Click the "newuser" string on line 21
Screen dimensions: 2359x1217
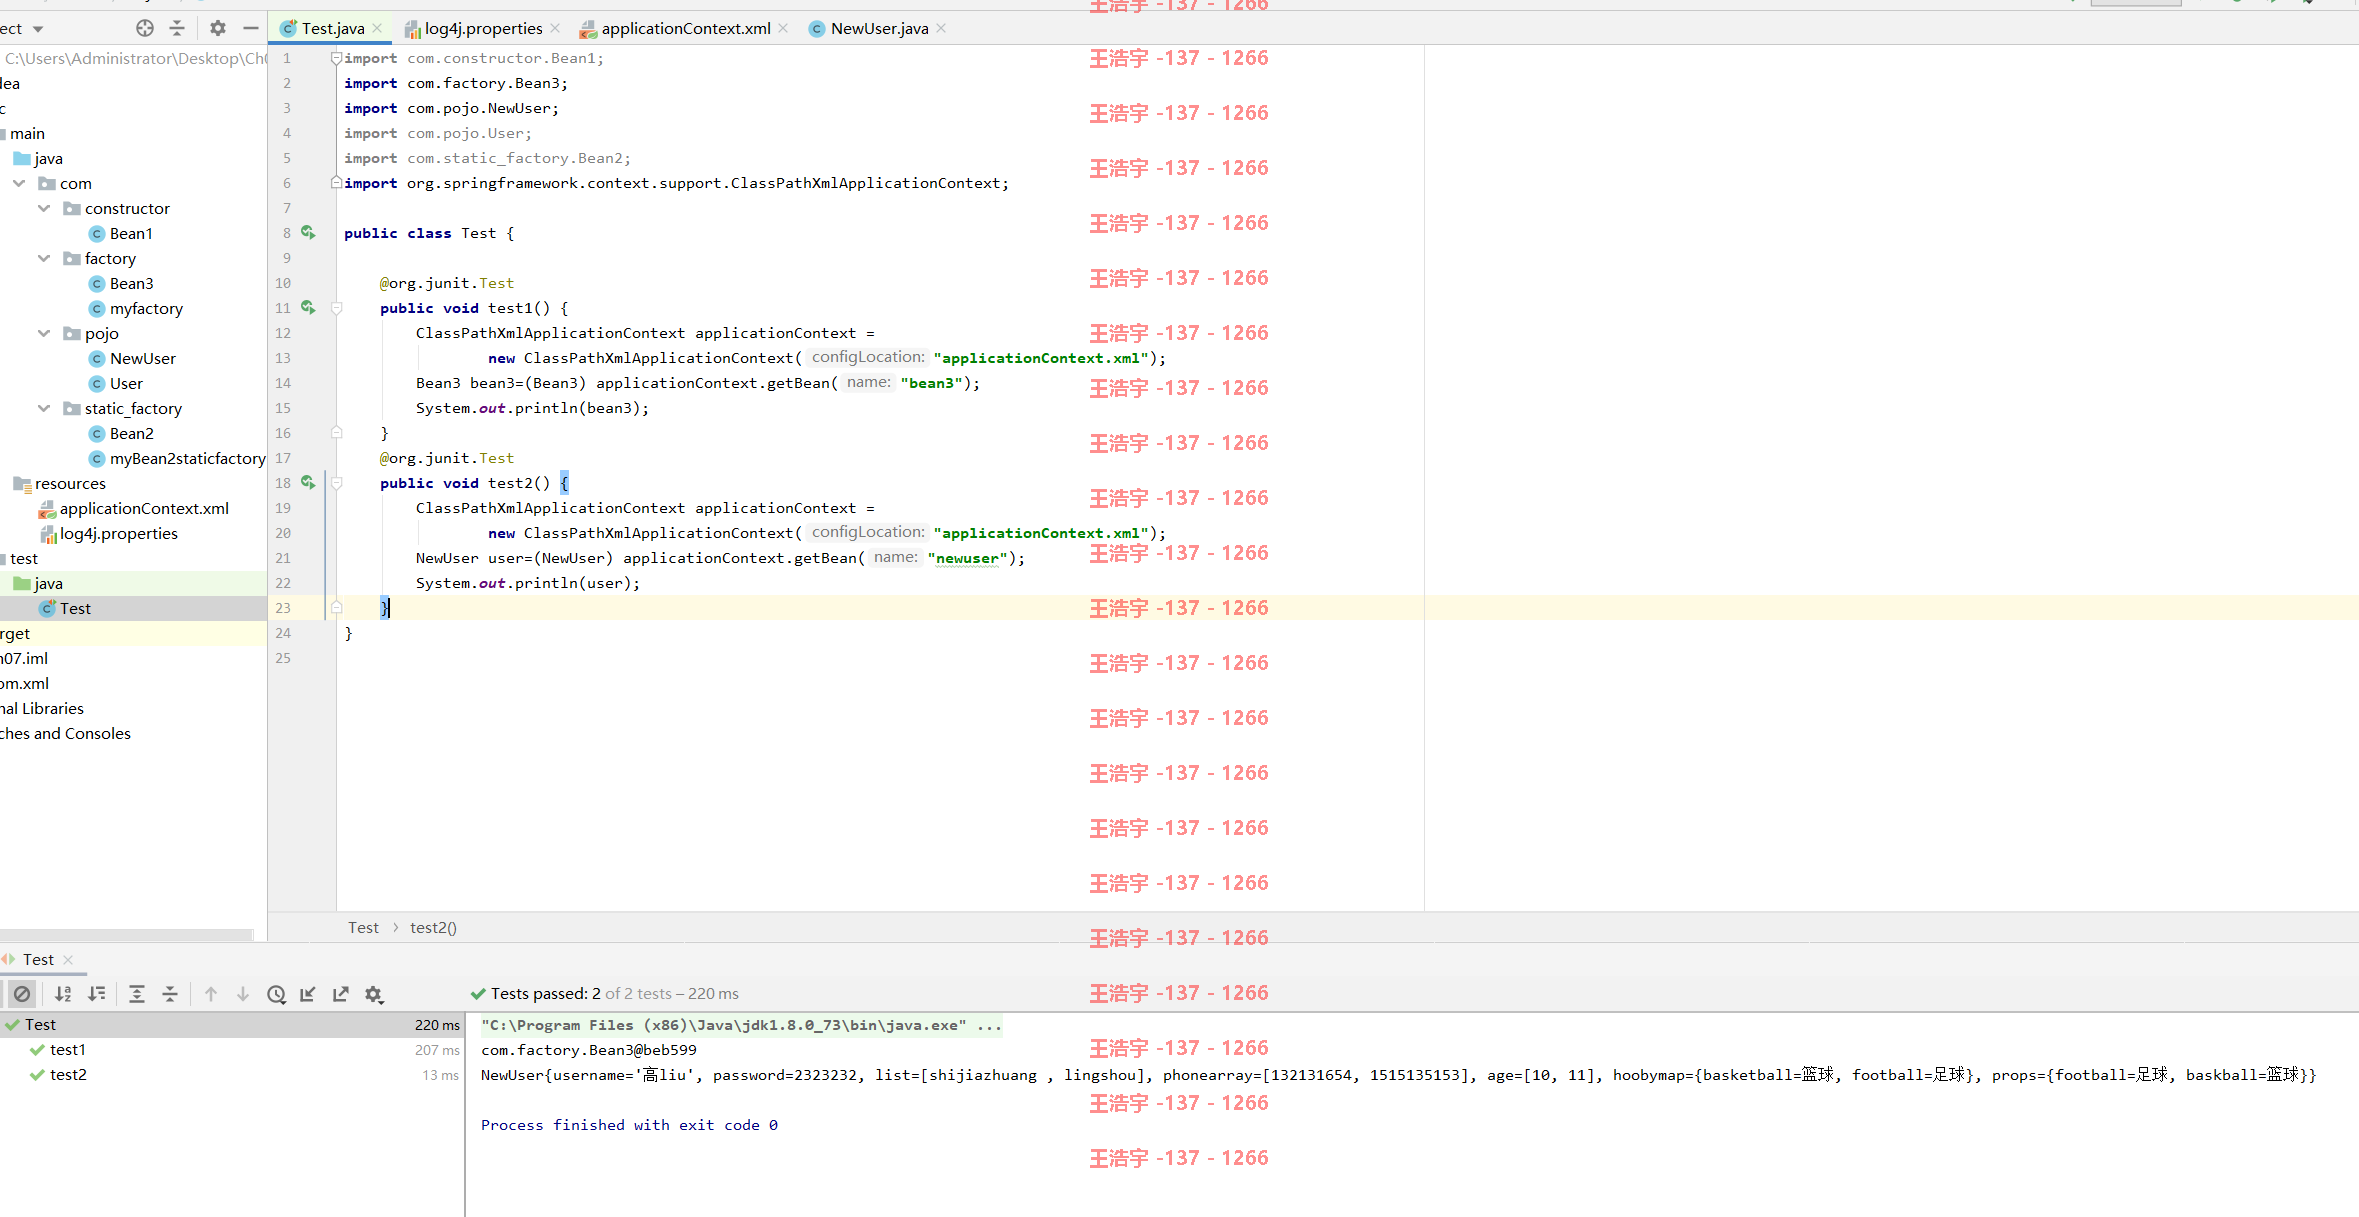(967, 558)
